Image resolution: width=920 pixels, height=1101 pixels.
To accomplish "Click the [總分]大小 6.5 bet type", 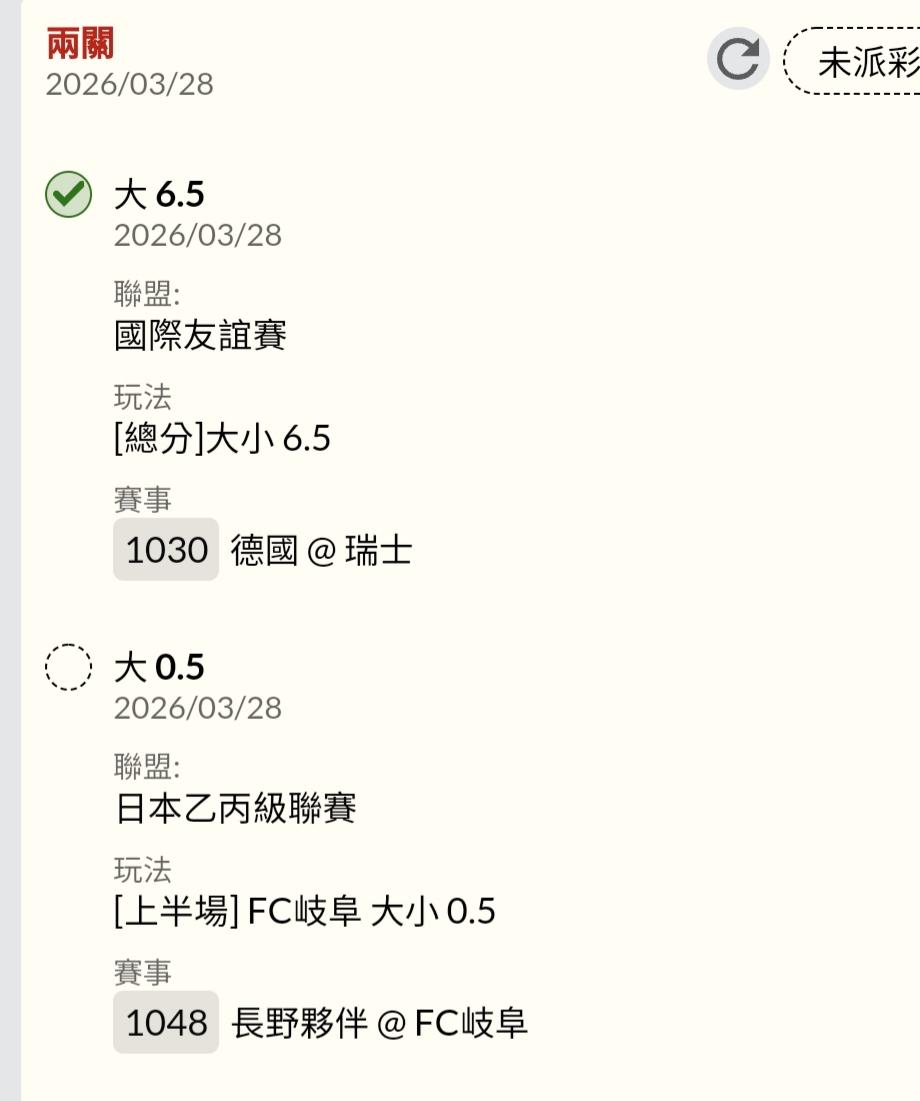I will pos(222,439).
